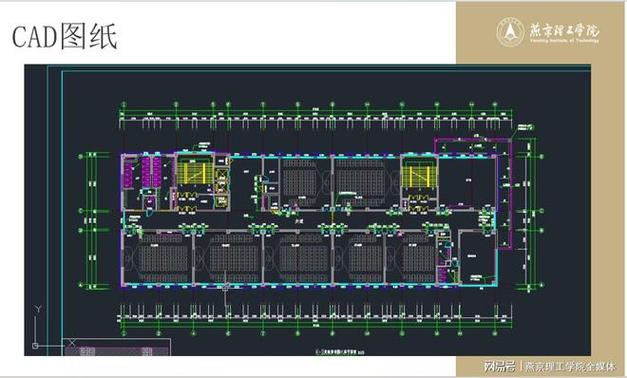Viewport: 627px width, 378px height.
Task: Click the first top-left green grid axis bubble
Action: pyautogui.click(x=124, y=104)
